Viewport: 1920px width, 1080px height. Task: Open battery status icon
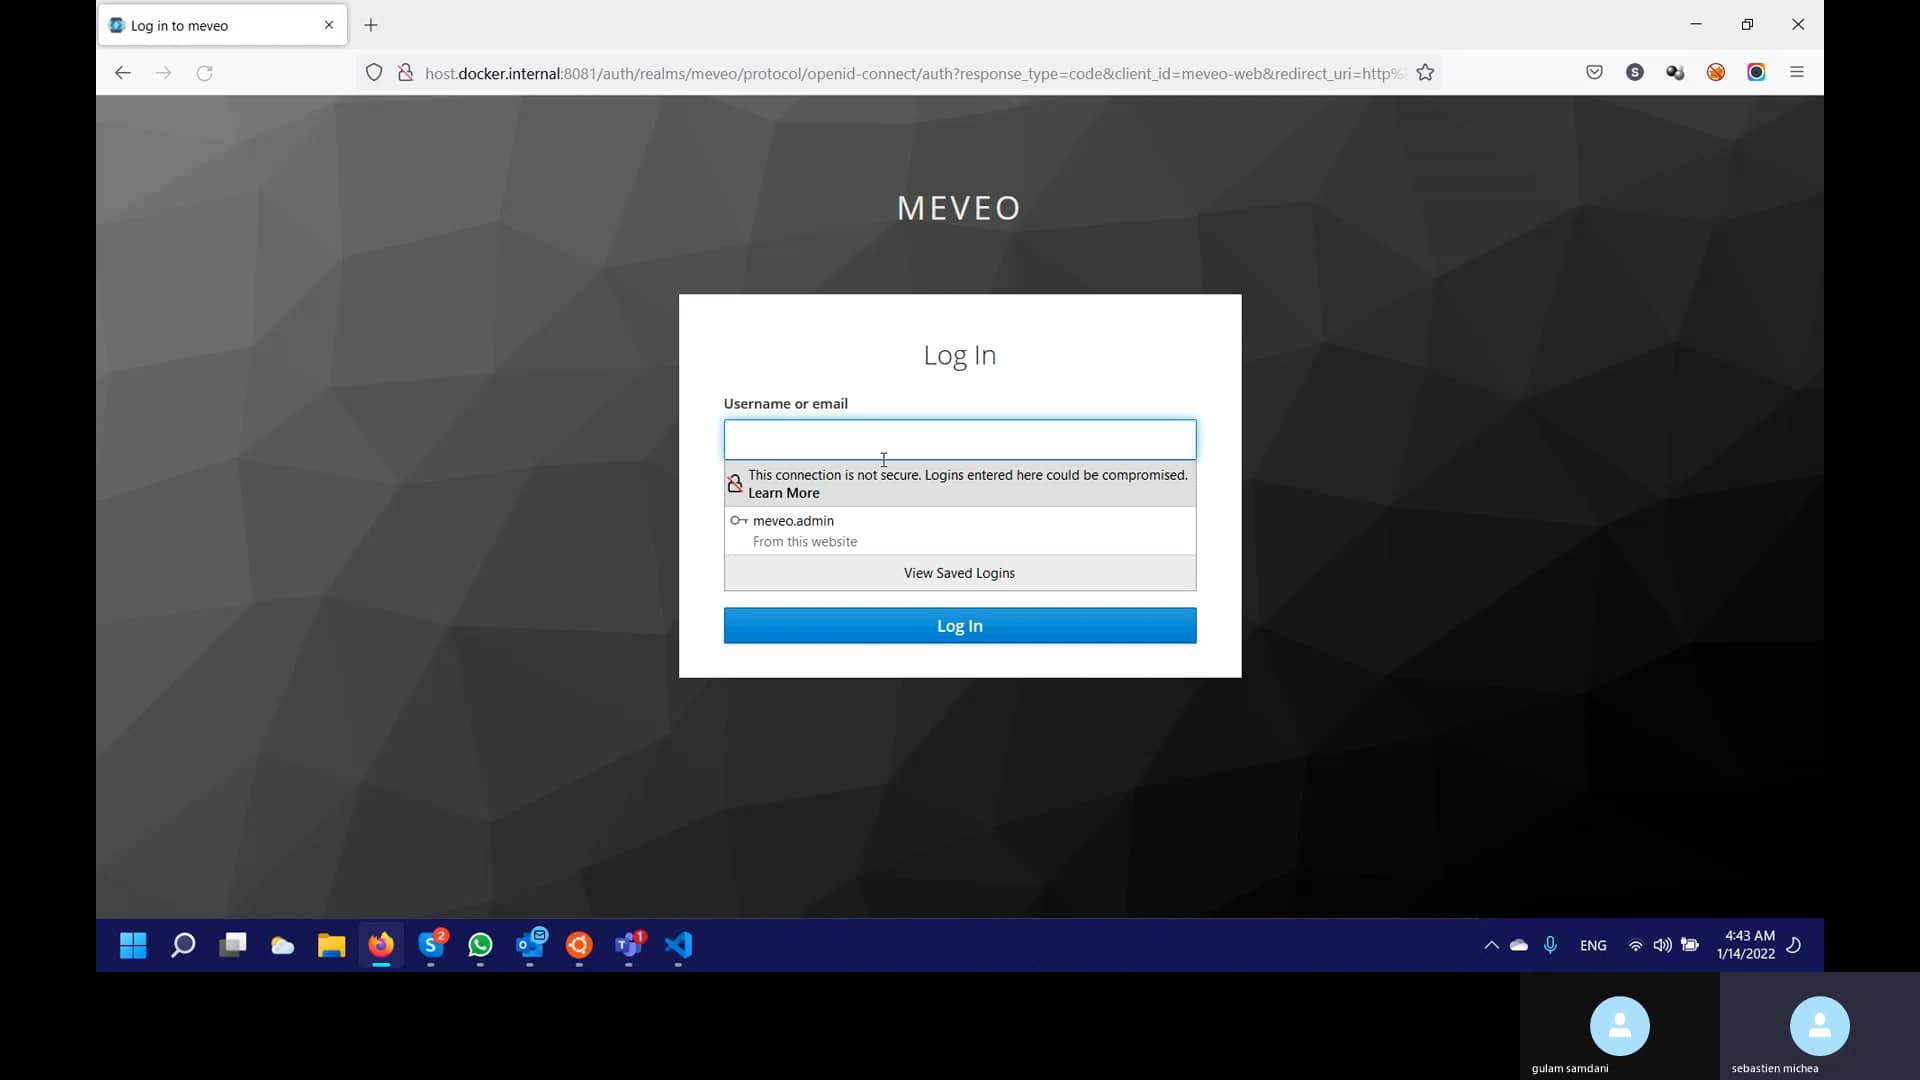tap(1690, 945)
